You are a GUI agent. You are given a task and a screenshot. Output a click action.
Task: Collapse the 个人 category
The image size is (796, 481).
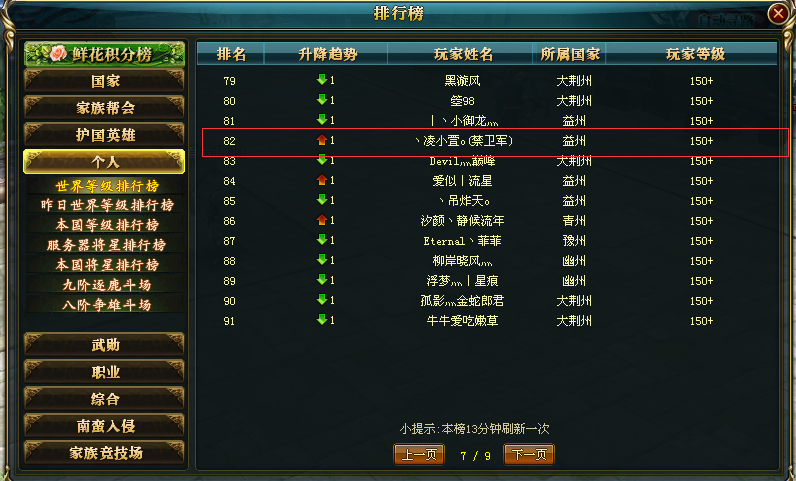point(105,162)
